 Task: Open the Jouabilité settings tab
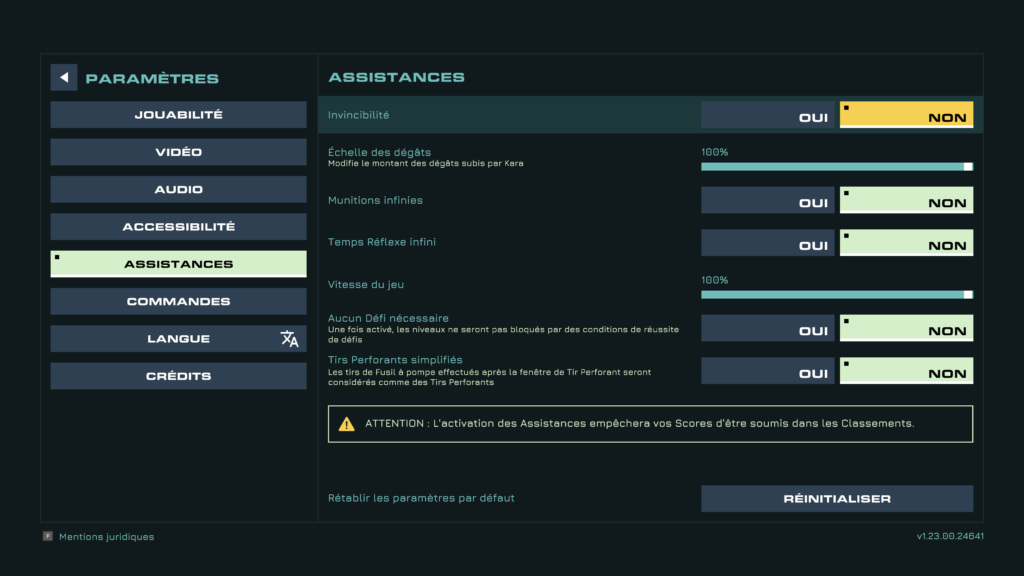point(178,115)
